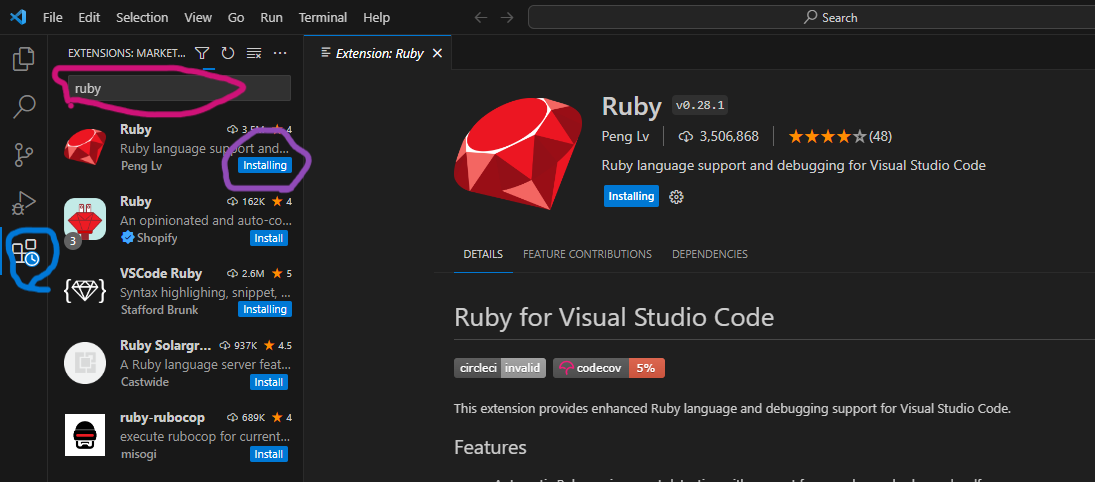Click Installing button for VSCode Ruby

[x=265, y=309]
